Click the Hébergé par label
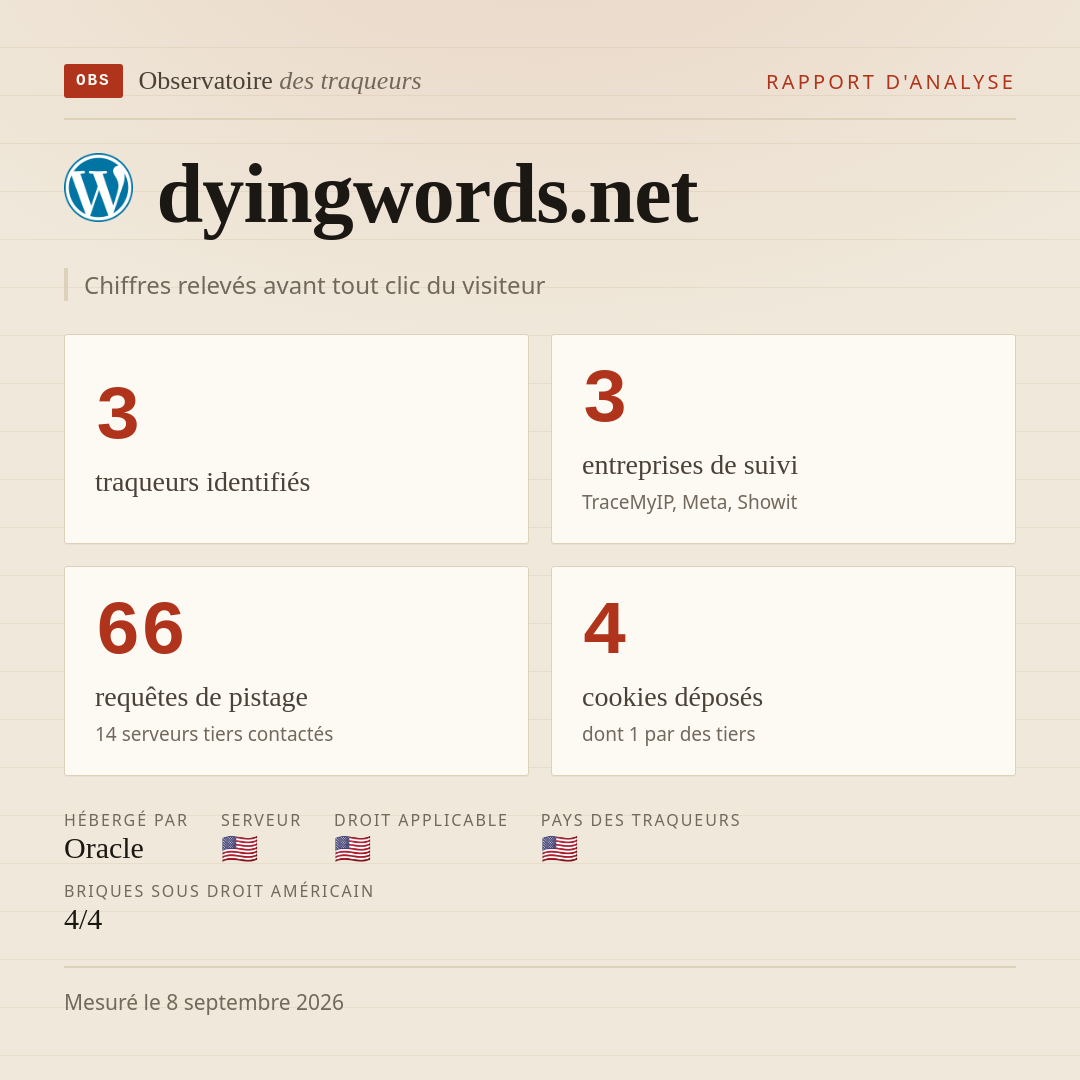Viewport: 1080px width, 1080px height. [x=126, y=820]
